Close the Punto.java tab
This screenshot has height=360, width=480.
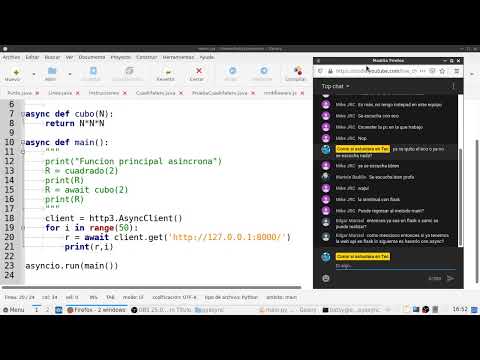tap(37, 93)
